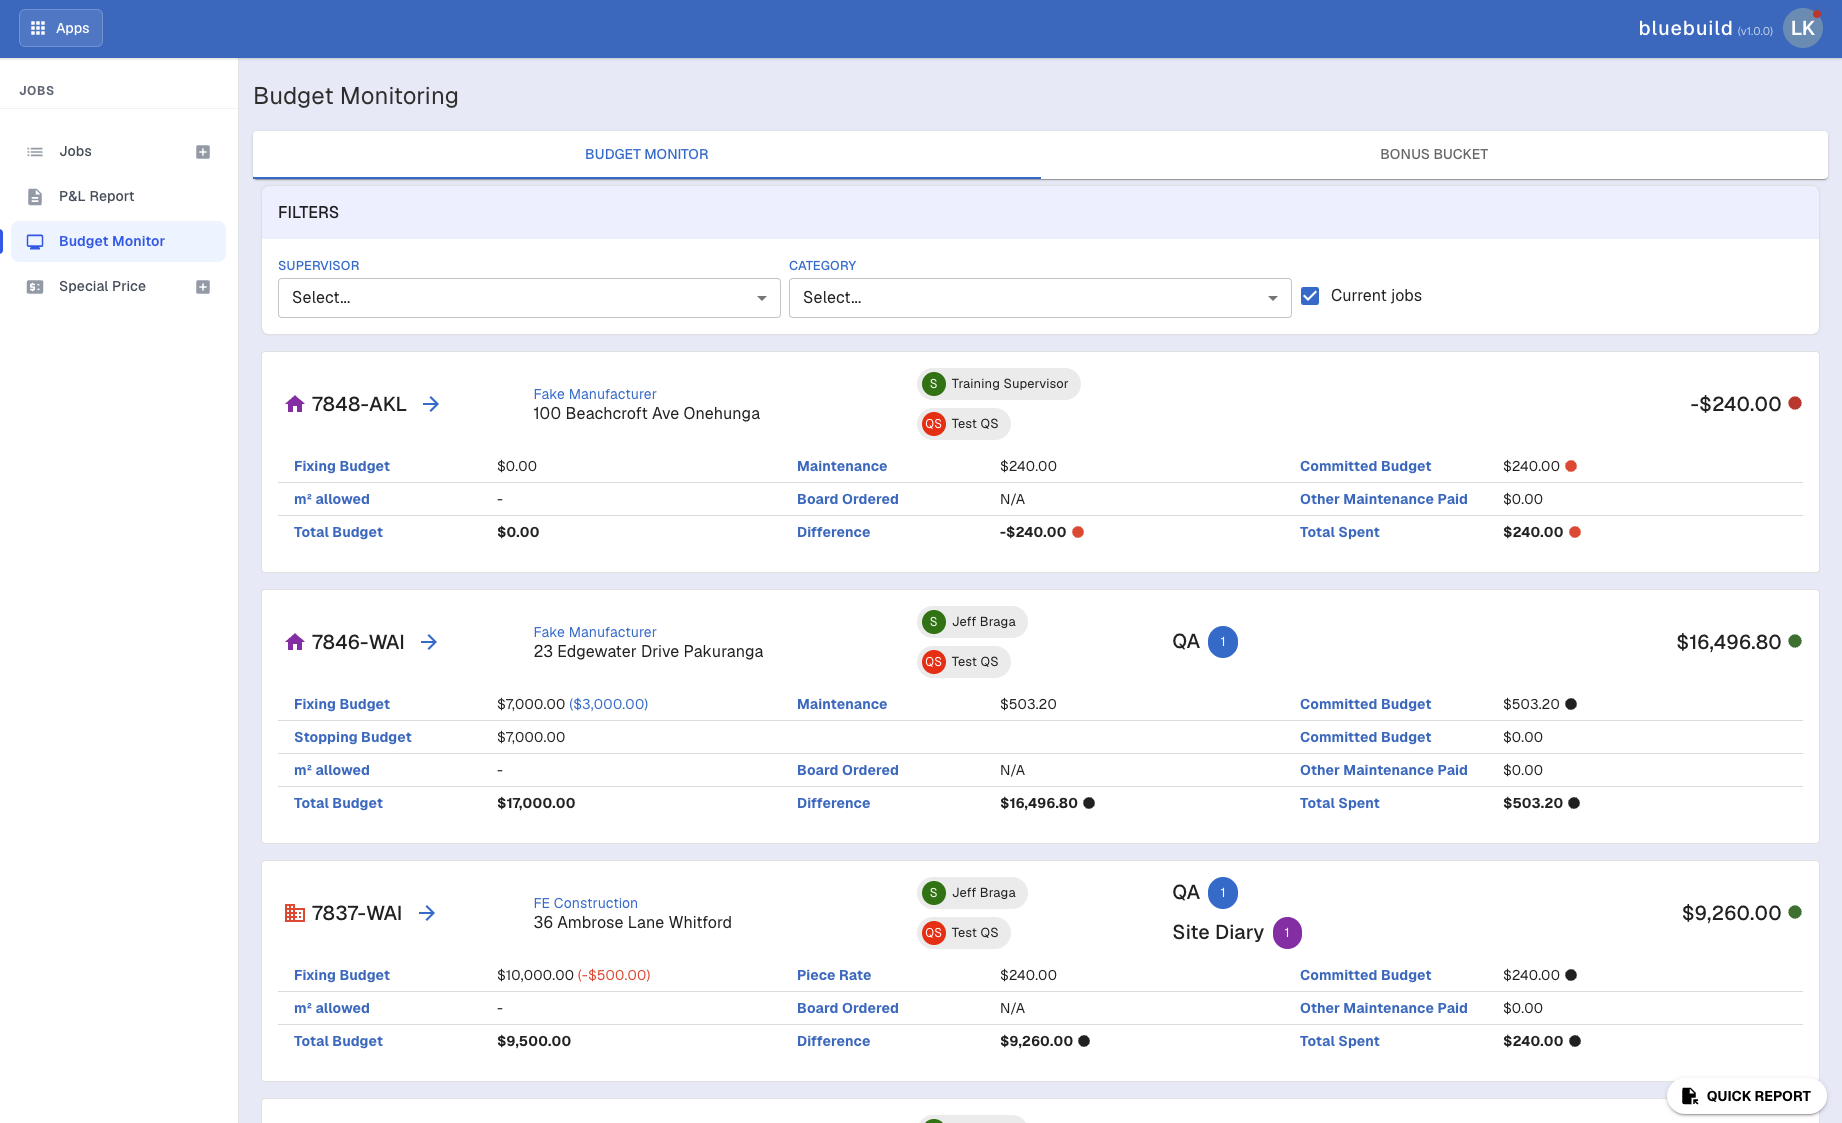Click the Stopping Budget label
Image resolution: width=1842 pixels, height=1123 pixels.
click(352, 737)
